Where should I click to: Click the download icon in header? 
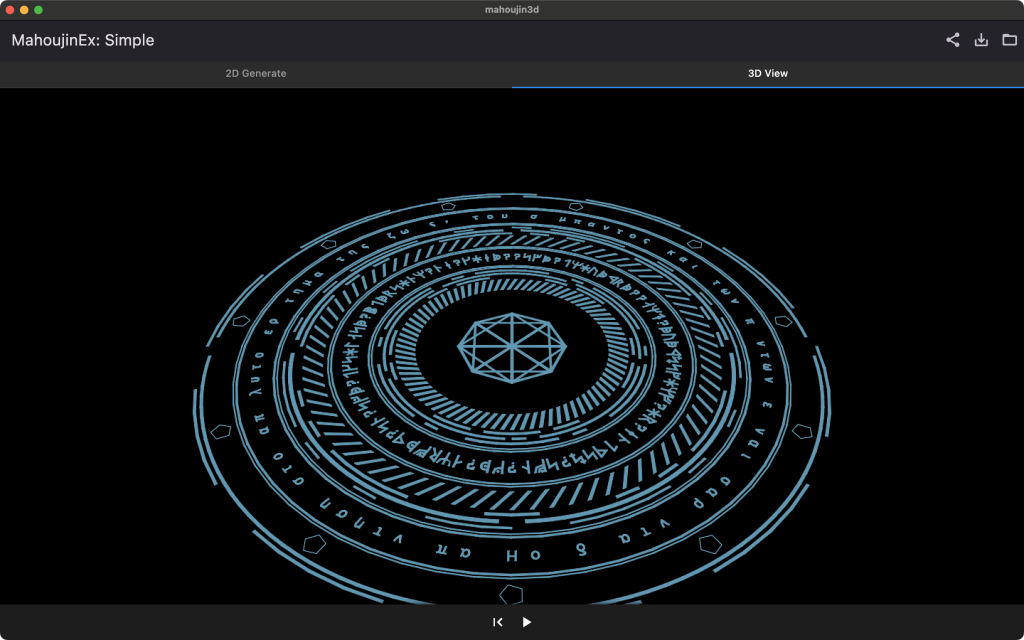coord(981,40)
